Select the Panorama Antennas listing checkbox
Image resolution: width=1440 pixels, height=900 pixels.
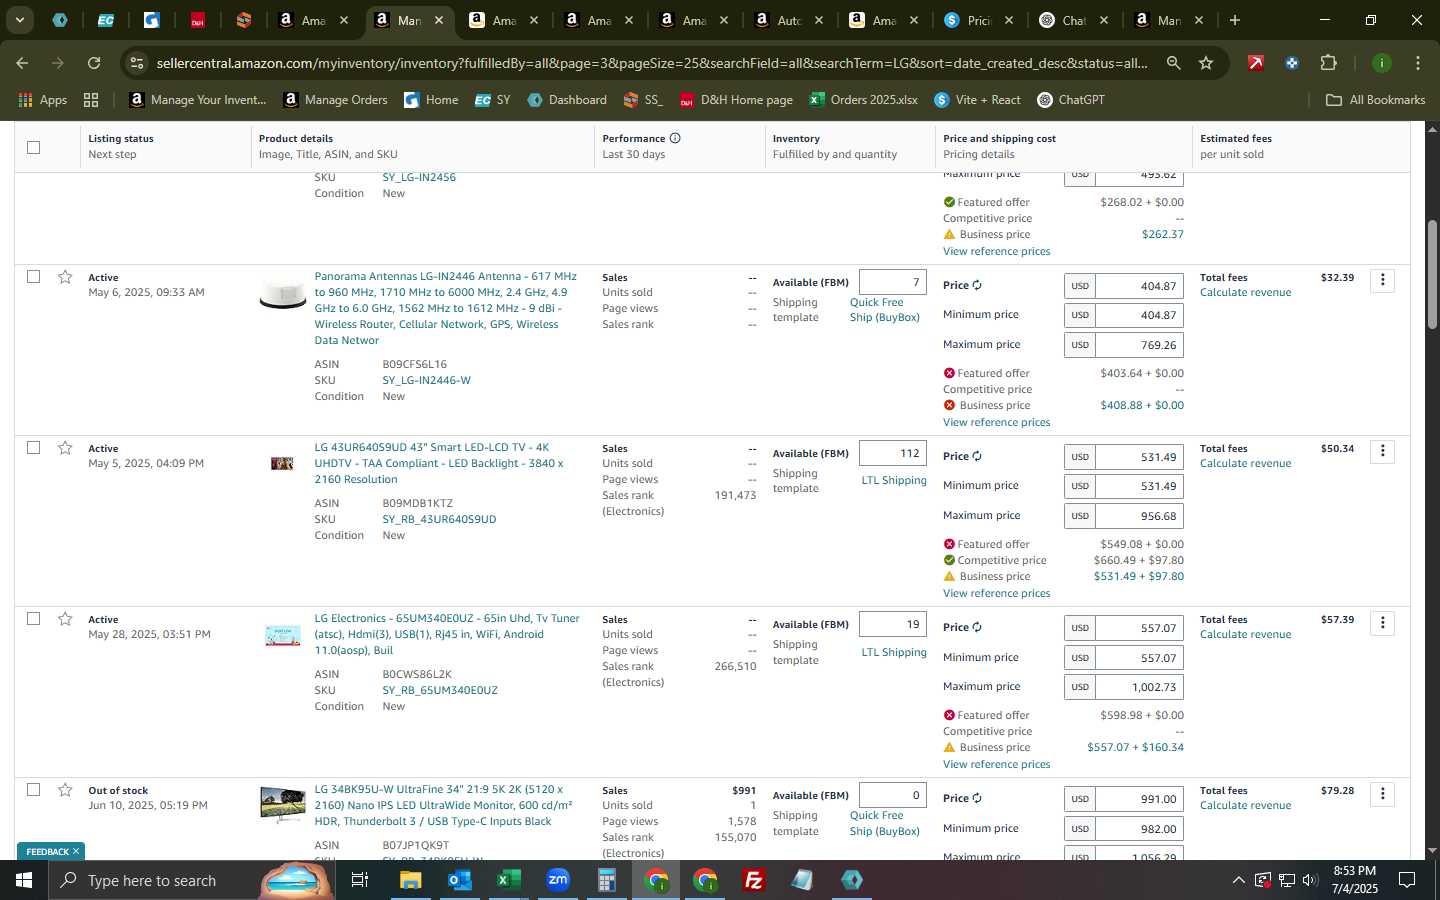coord(33,276)
